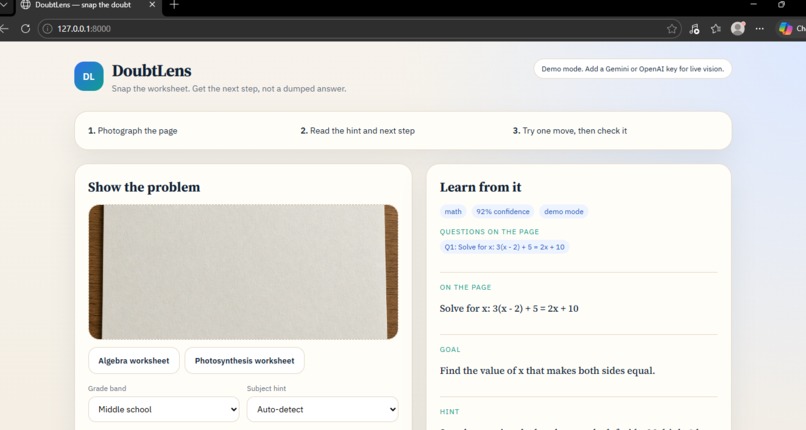Click the QUESTIONS ON THE PAGE label

click(x=489, y=232)
